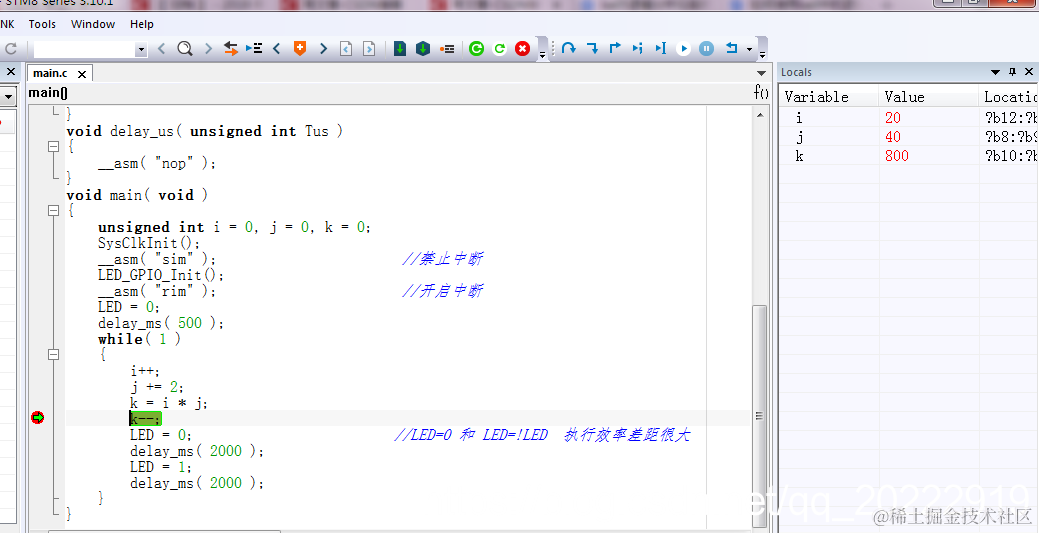Click the Break (pause) button
The width and height of the screenshot is (1039, 533).
706,48
